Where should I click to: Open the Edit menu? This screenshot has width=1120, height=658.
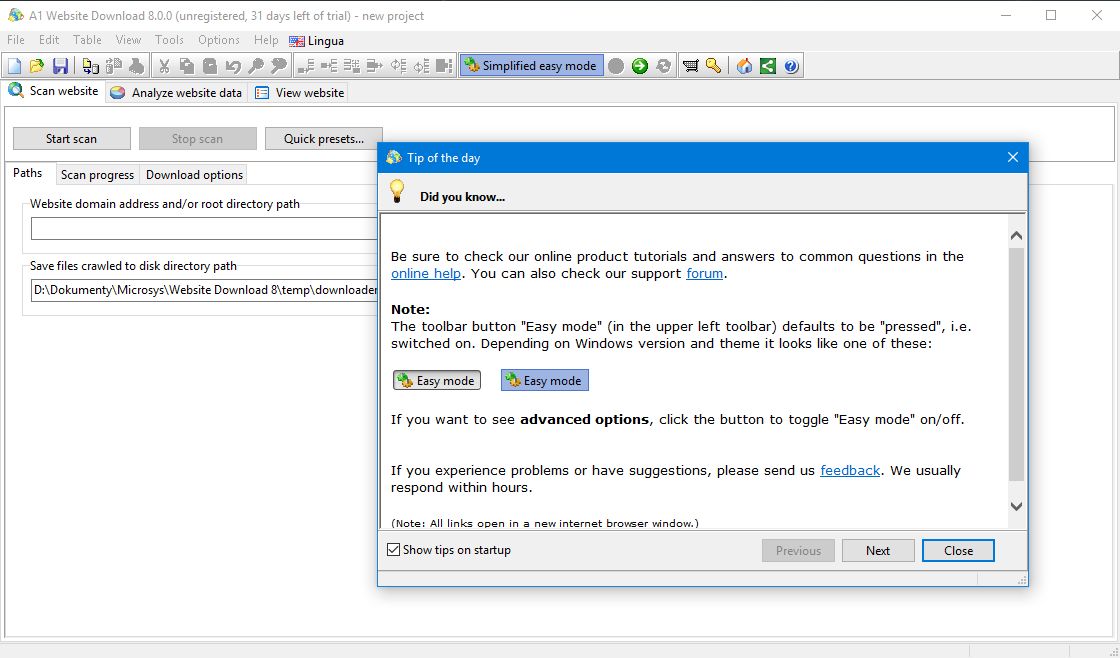click(49, 40)
